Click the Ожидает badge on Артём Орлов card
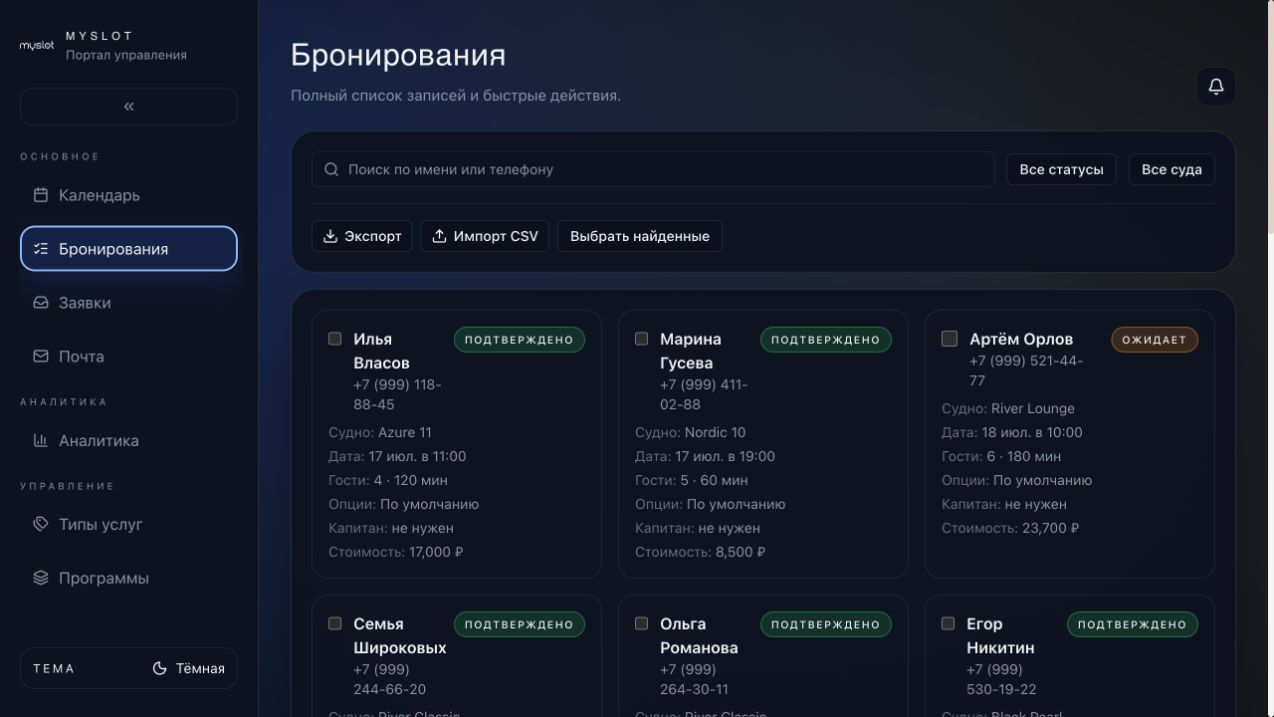Image resolution: width=1274 pixels, height=717 pixels. [x=1154, y=340]
